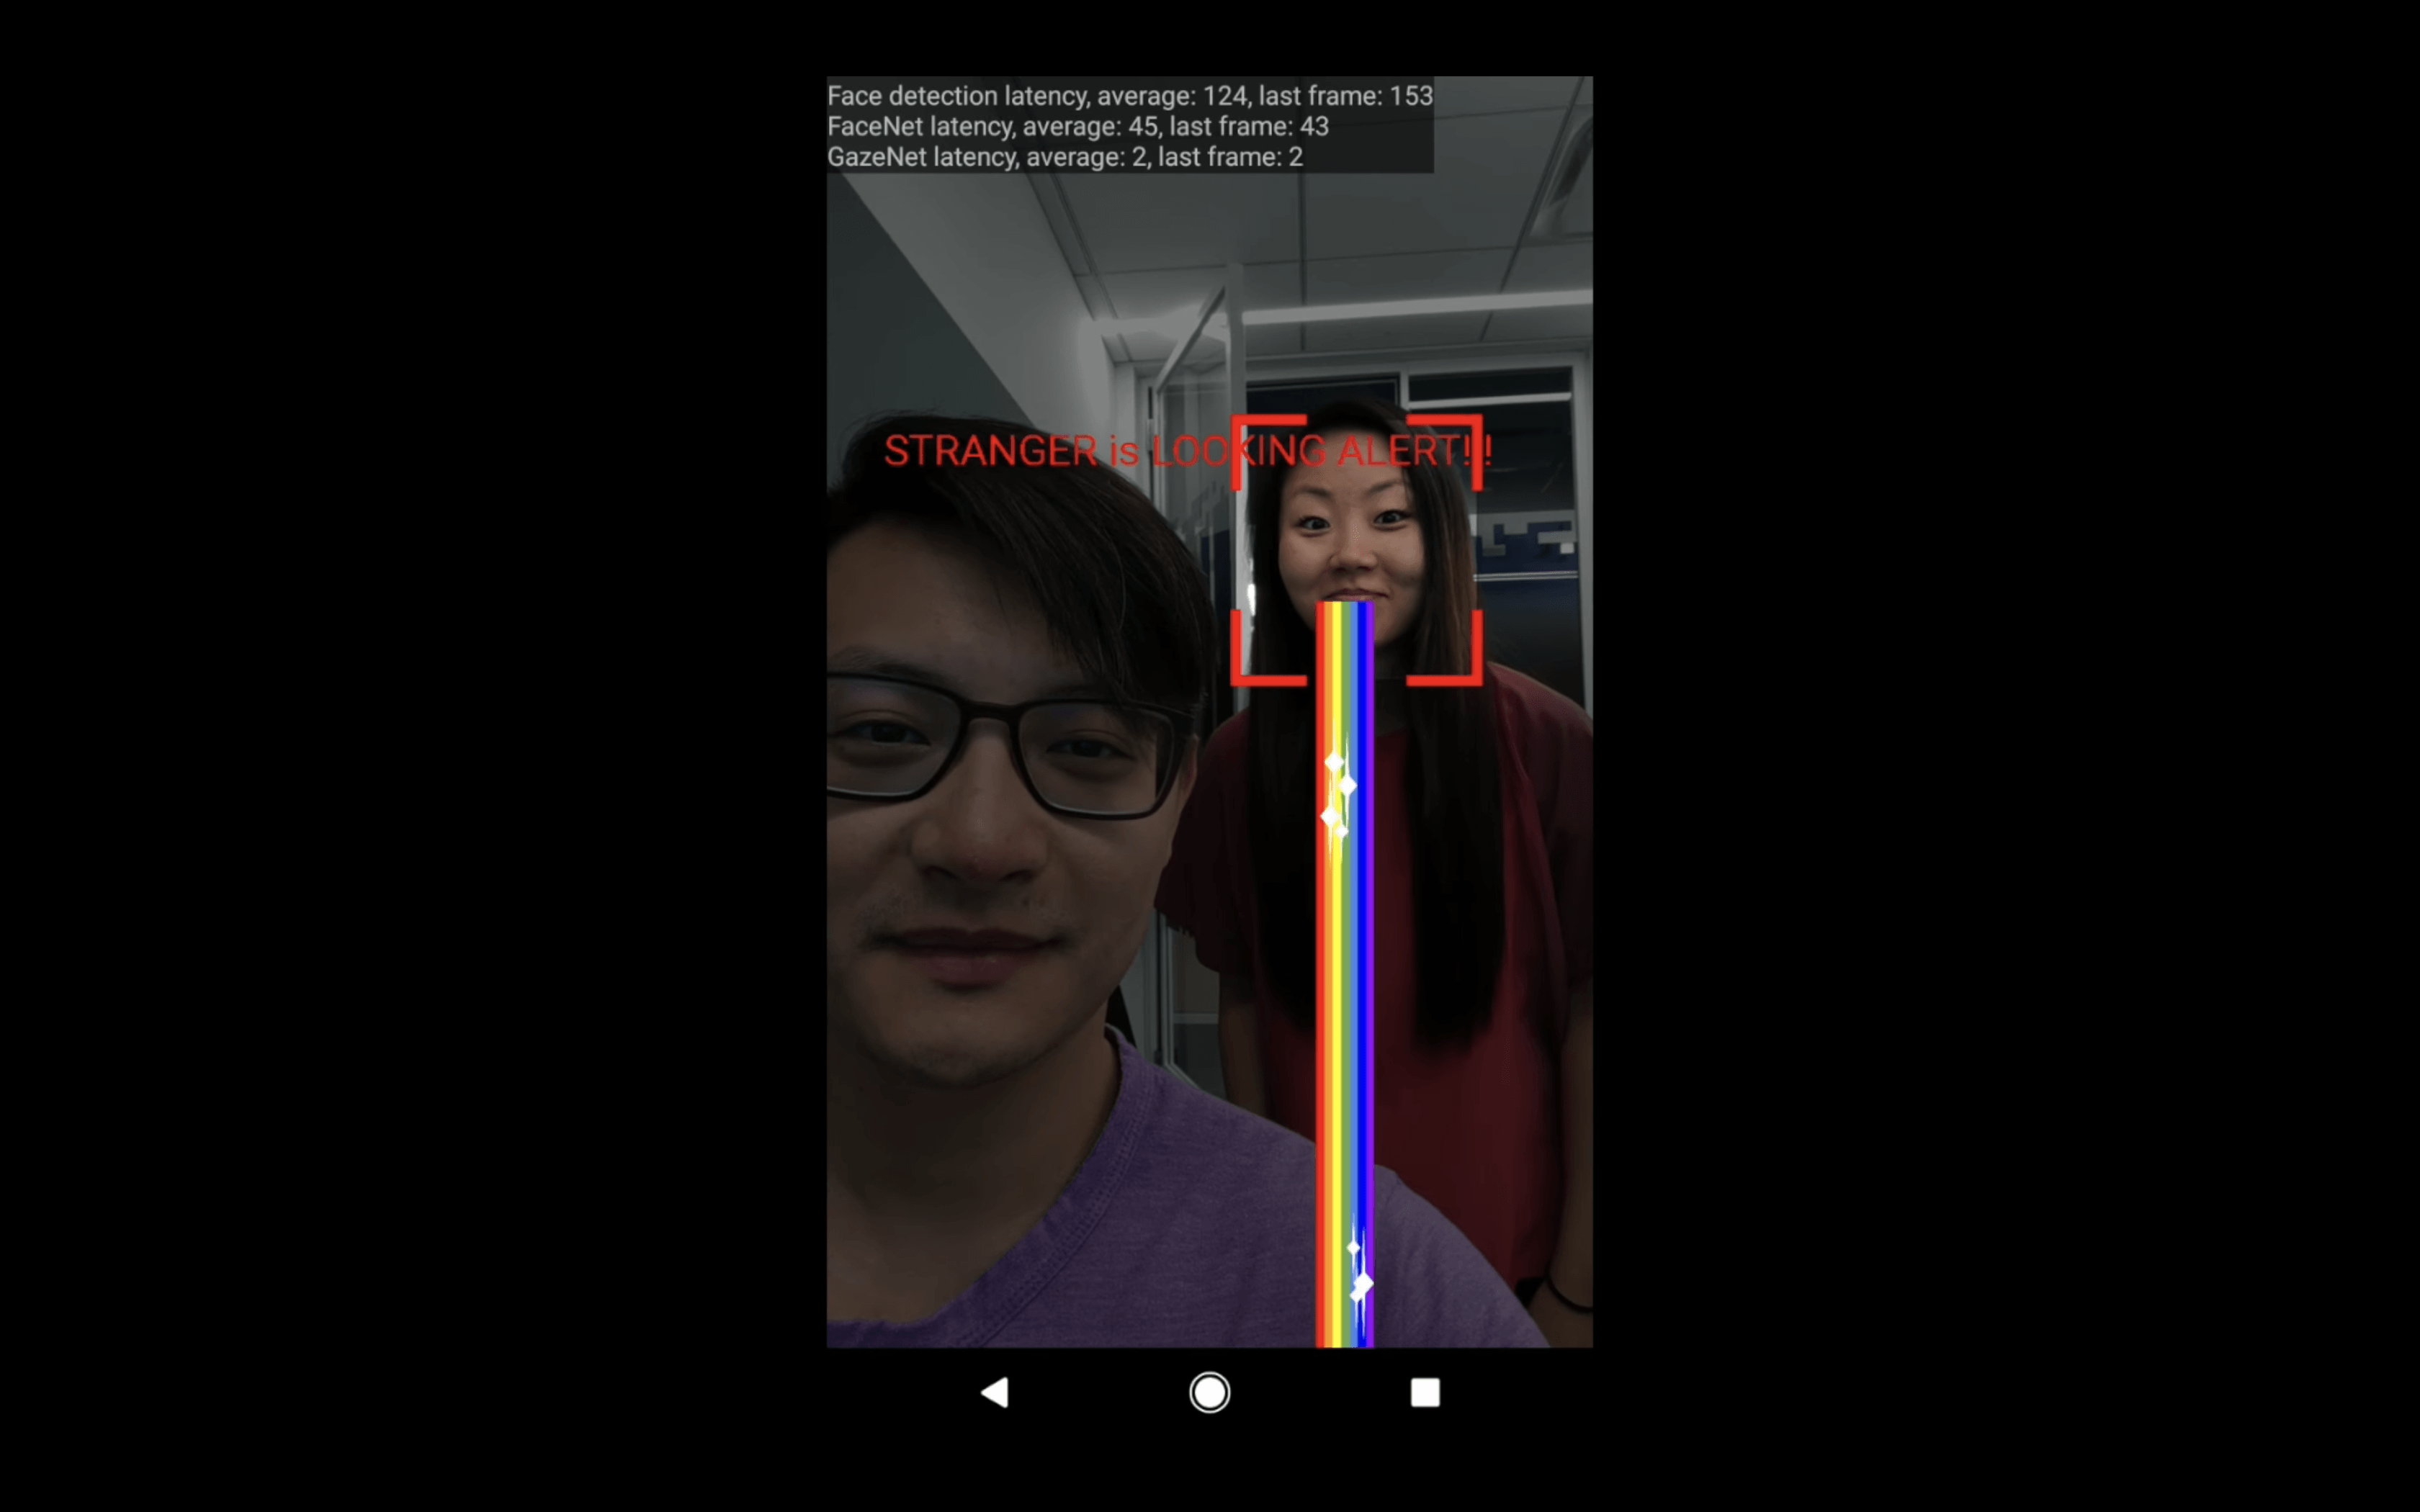Viewport: 2420px width, 1512px height.
Task: Tap the Android home circle button
Action: pyautogui.click(x=1209, y=1392)
